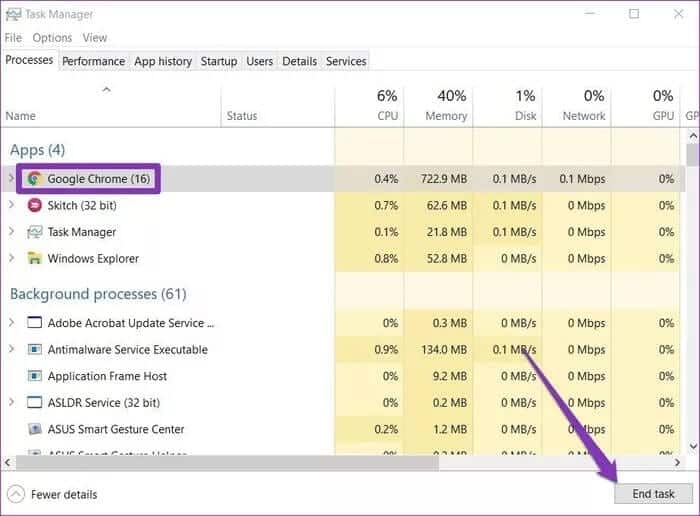Switch to the Details tab
This screenshot has height=516, width=700.
click(300, 61)
